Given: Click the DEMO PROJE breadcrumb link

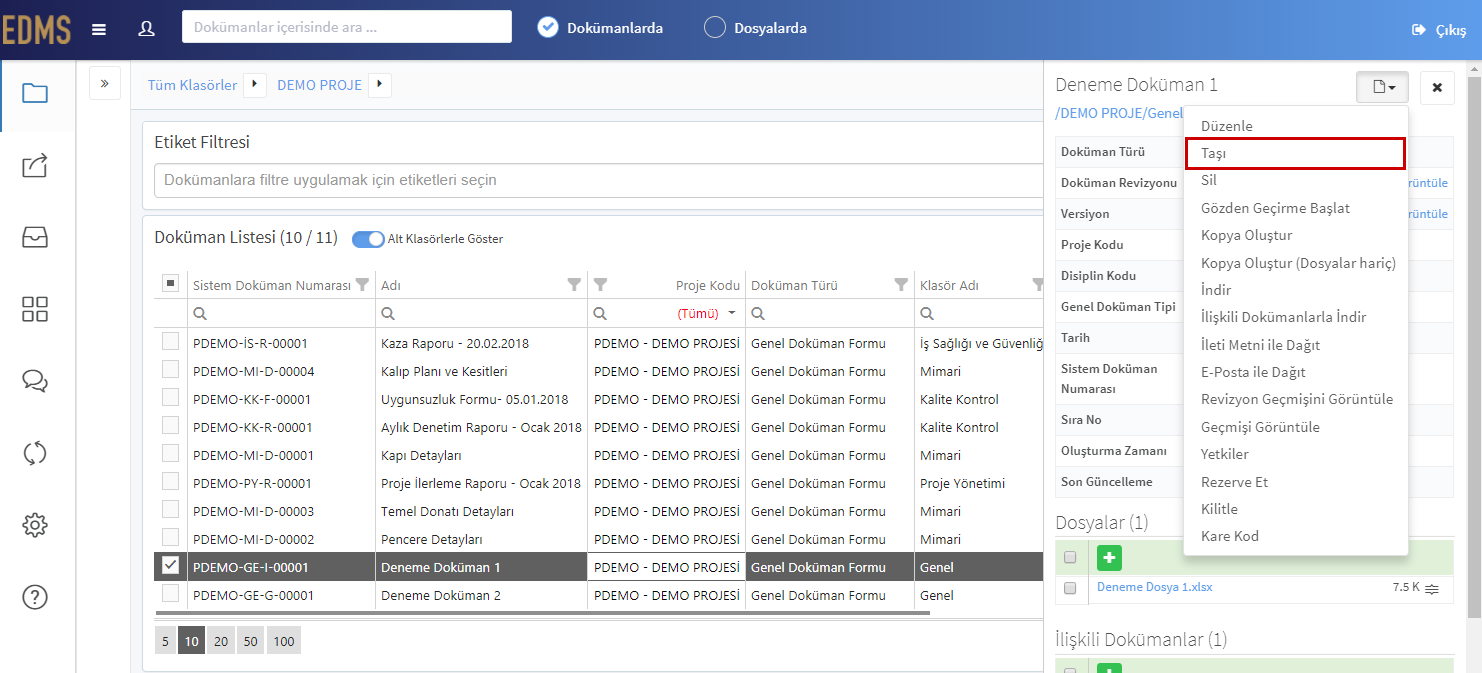Looking at the screenshot, I should (x=319, y=85).
